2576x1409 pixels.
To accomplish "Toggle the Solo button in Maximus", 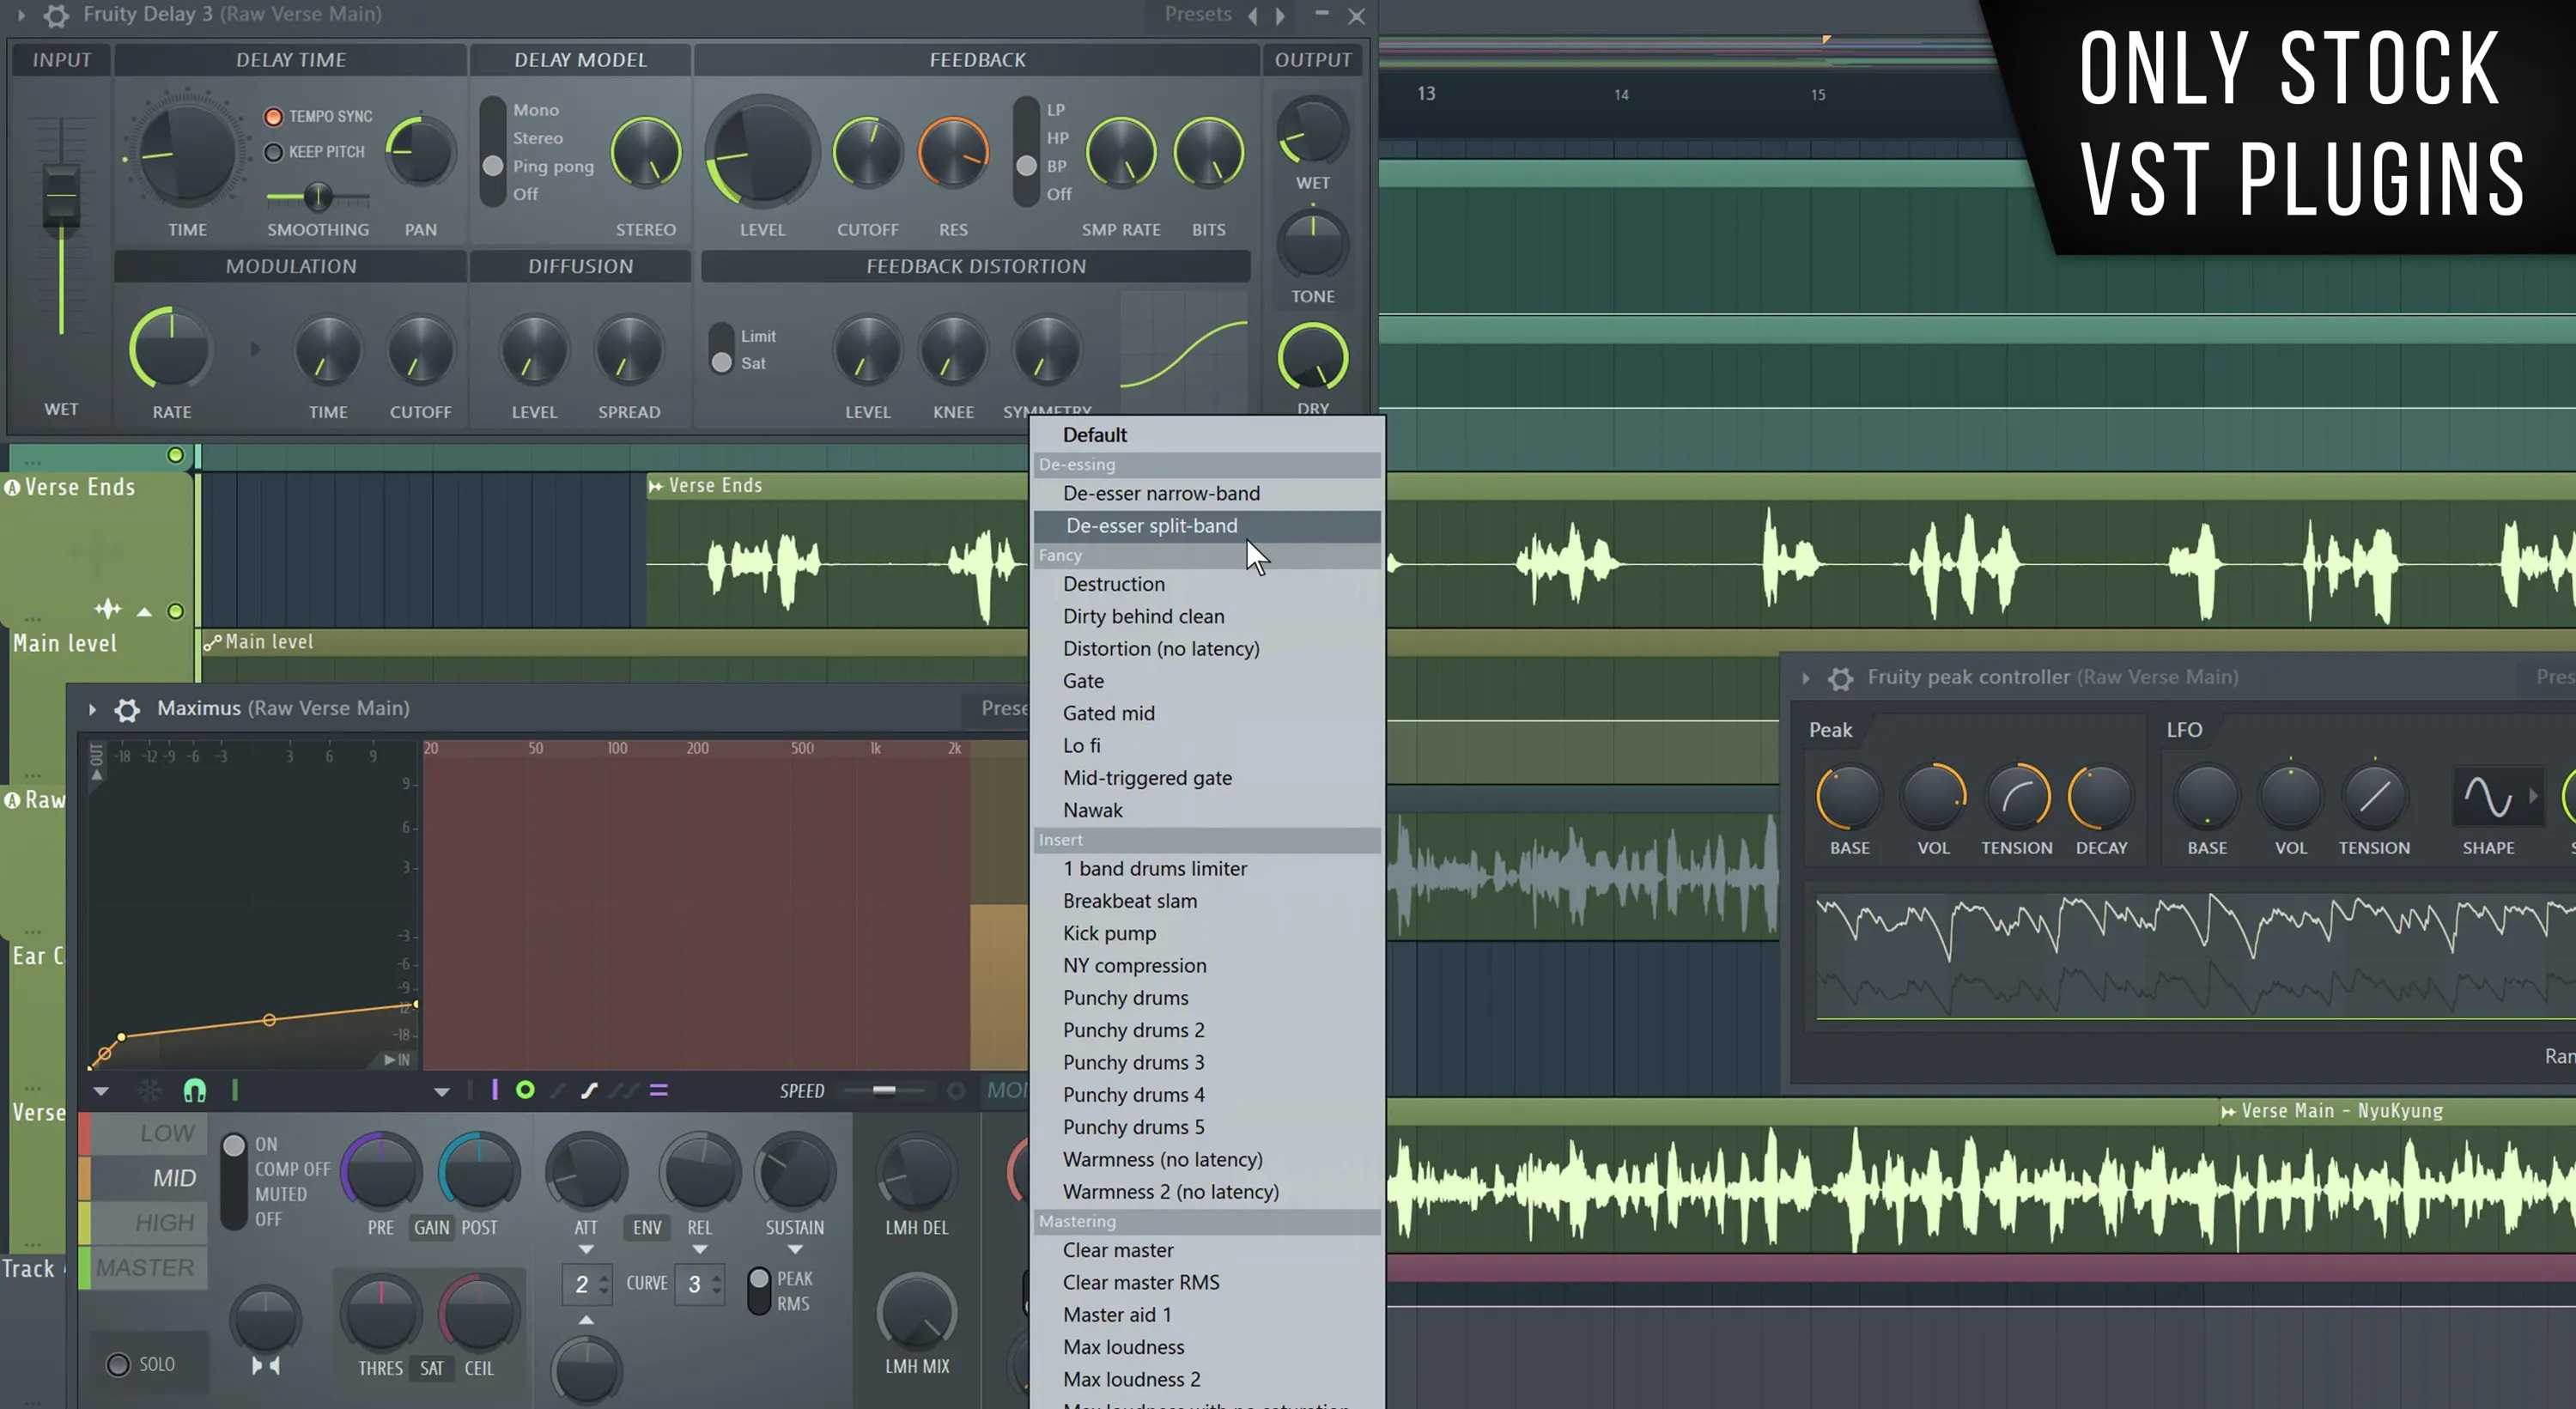I will pyautogui.click(x=119, y=1364).
